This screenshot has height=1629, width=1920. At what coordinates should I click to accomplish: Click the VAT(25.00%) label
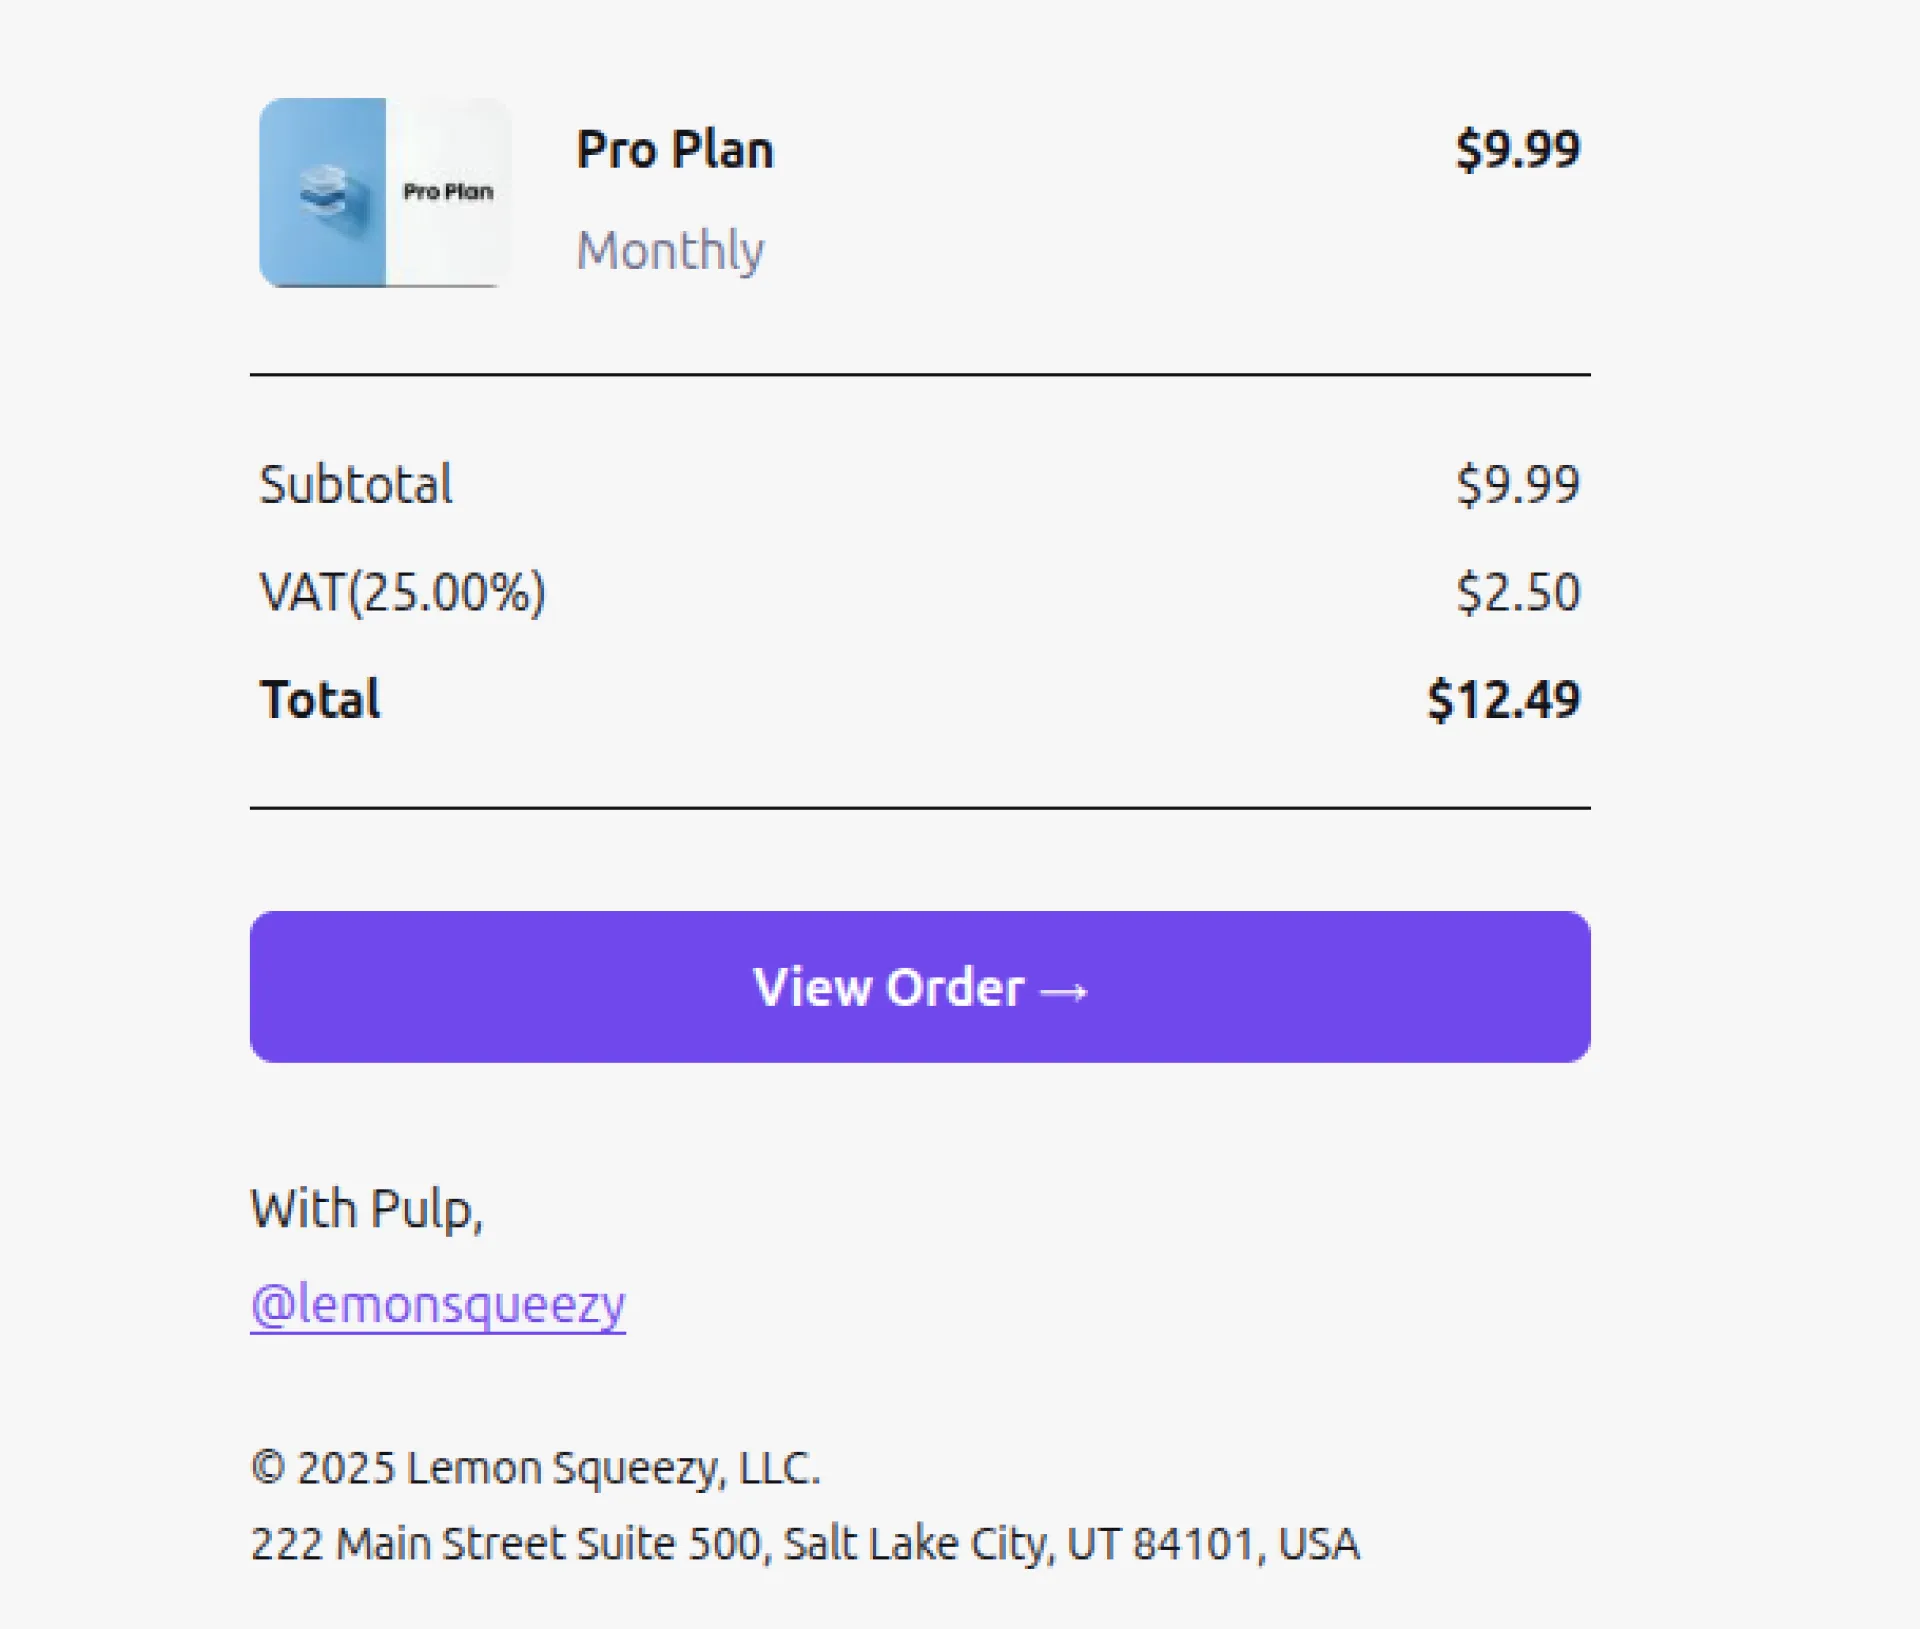pyautogui.click(x=402, y=592)
